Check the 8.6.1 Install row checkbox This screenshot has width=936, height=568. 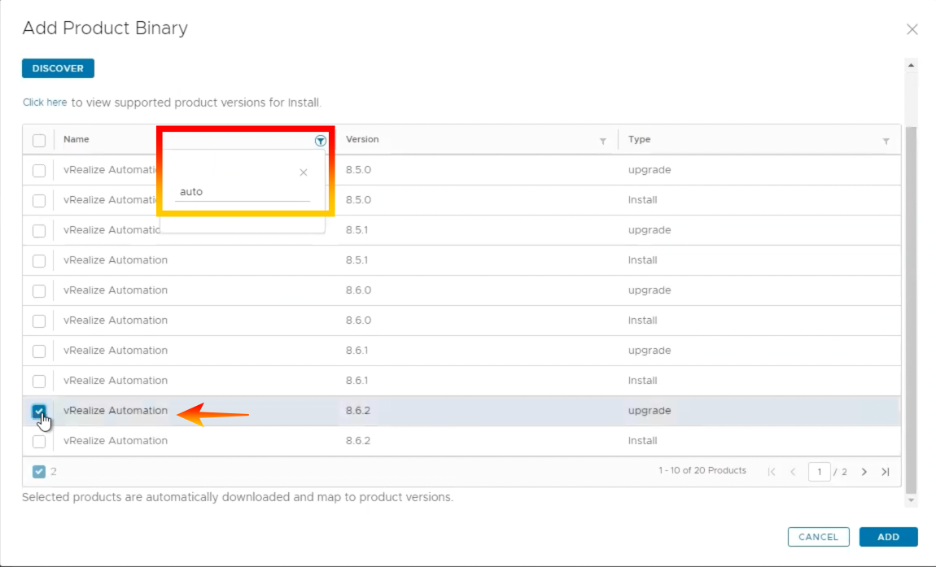39,381
